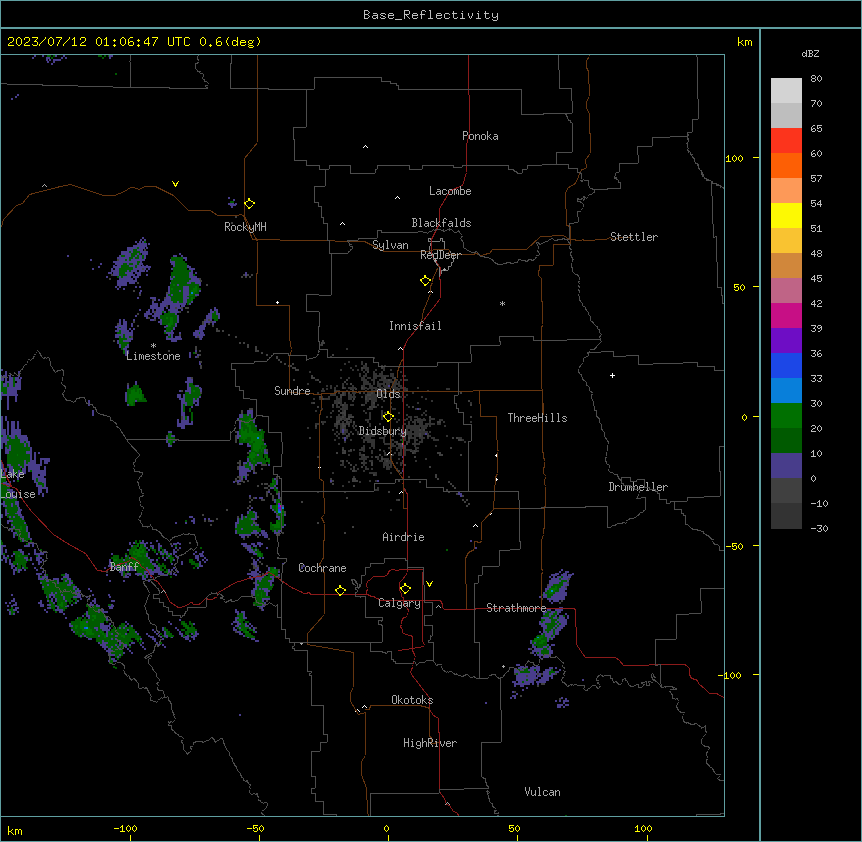Viewport: 862px width, 842px height.
Task: Select the dark green 10-20 dBZ swatch
Action: tap(786, 441)
